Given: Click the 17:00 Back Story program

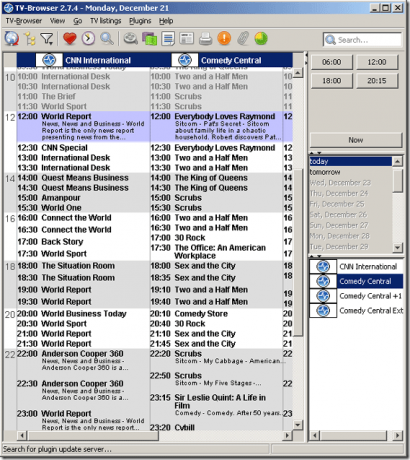Looking at the screenshot, I should (x=83, y=241).
